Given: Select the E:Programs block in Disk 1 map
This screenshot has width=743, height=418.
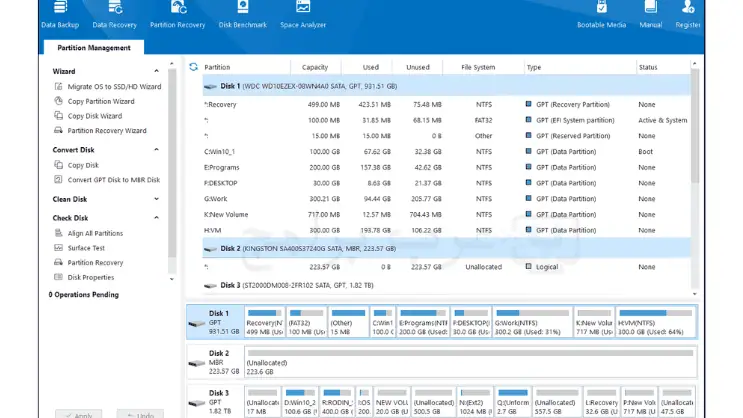Looking at the screenshot, I should 423,322.
